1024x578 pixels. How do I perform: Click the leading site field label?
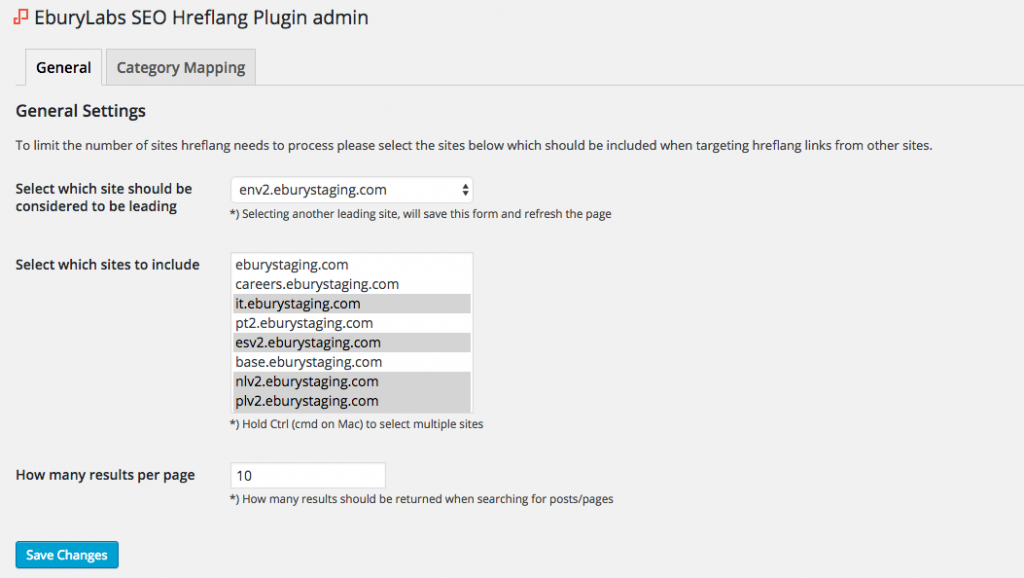(104, 197)
